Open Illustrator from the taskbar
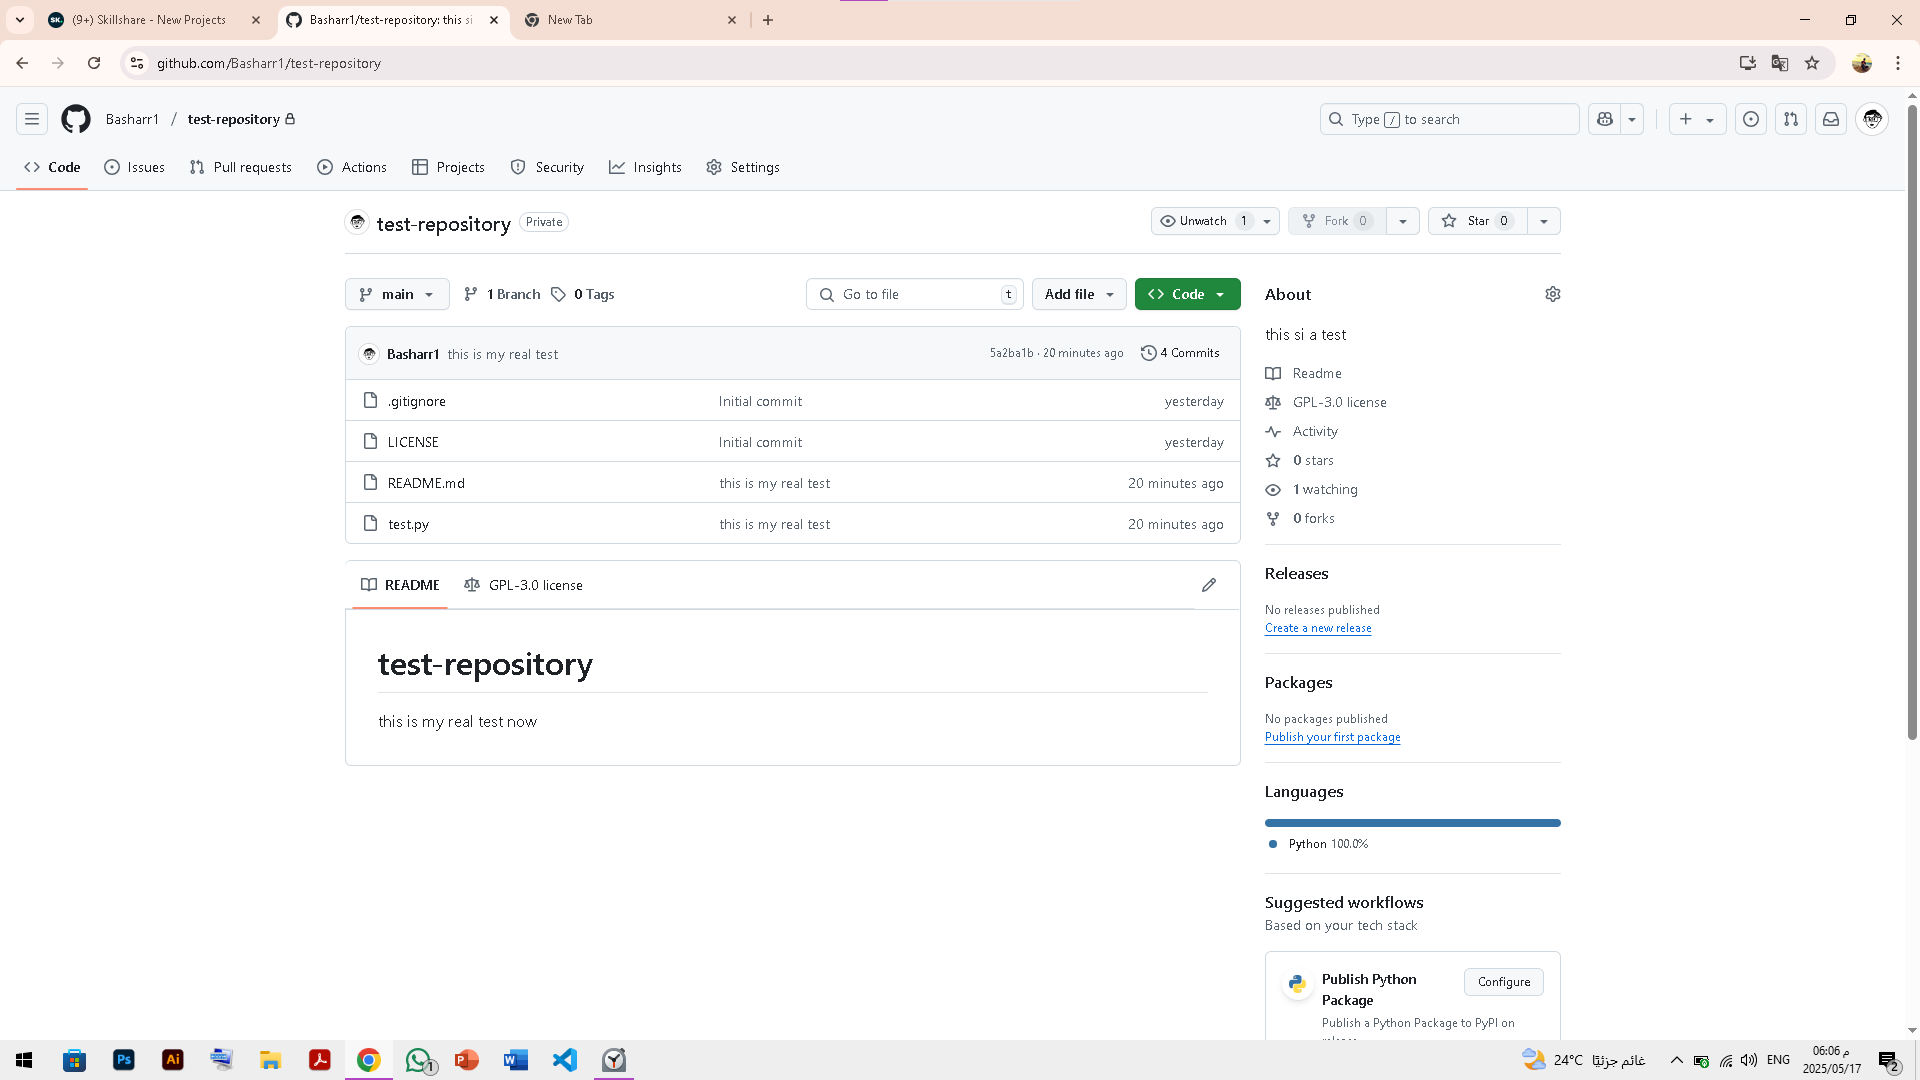Image resolution: width=1920 pixels, height=1080 pixels. [x=173, y=1060]
